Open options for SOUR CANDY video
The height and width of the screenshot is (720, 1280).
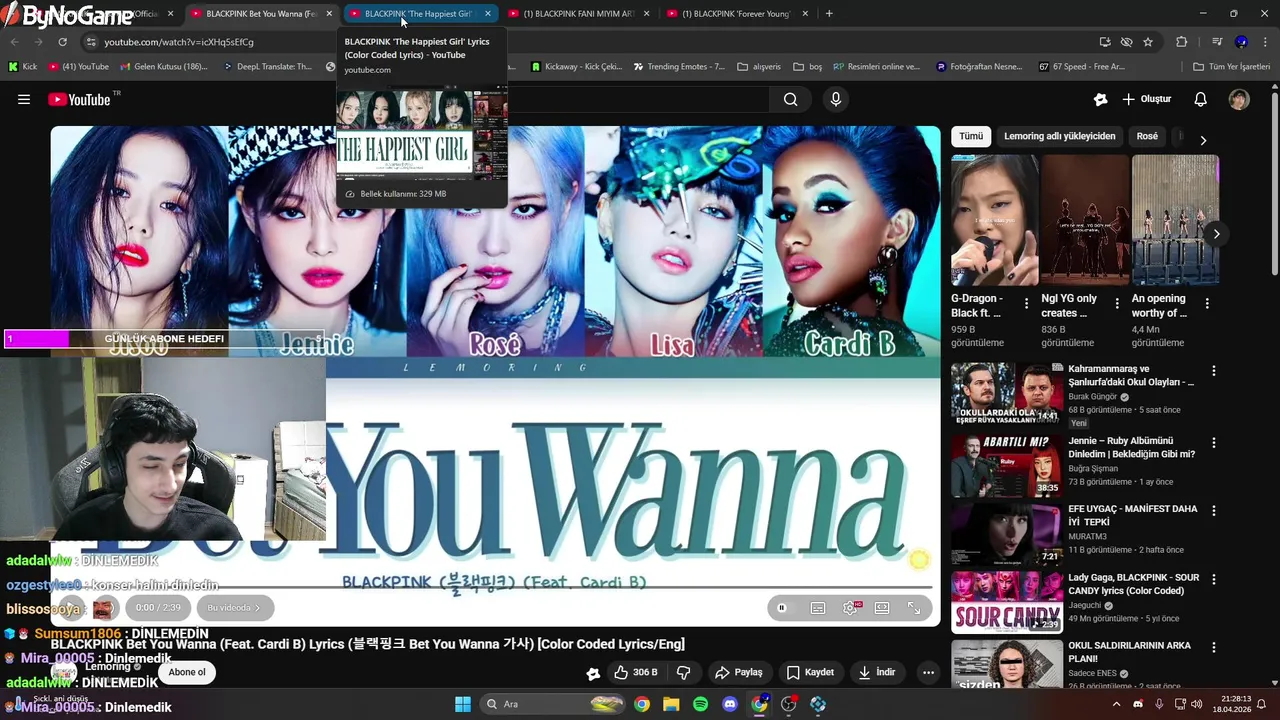(x=1214, y=579)
